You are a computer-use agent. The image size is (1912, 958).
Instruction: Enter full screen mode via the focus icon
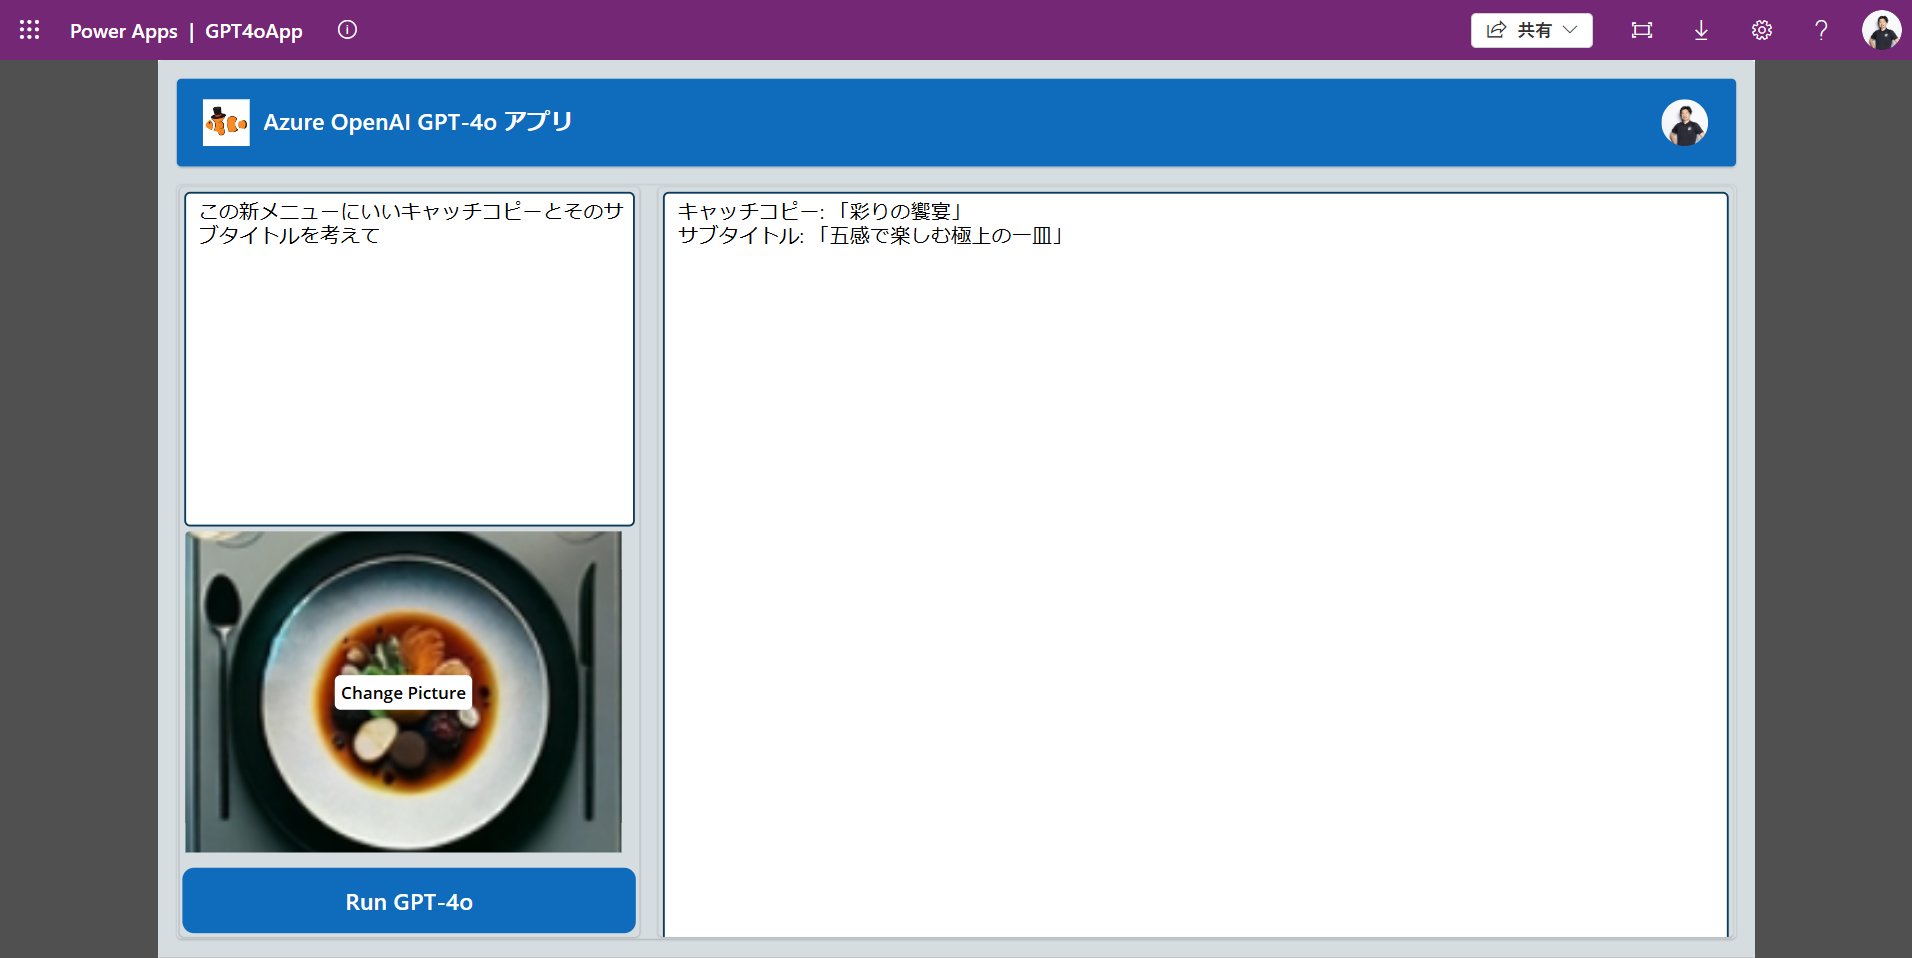tap(1641, 30)
